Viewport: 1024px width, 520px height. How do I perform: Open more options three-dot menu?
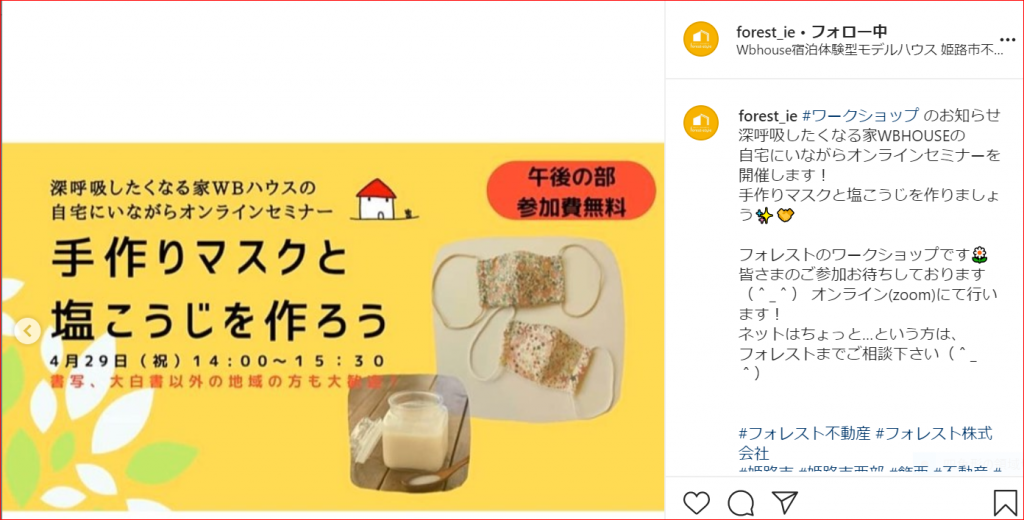(x=1008, y=40)
